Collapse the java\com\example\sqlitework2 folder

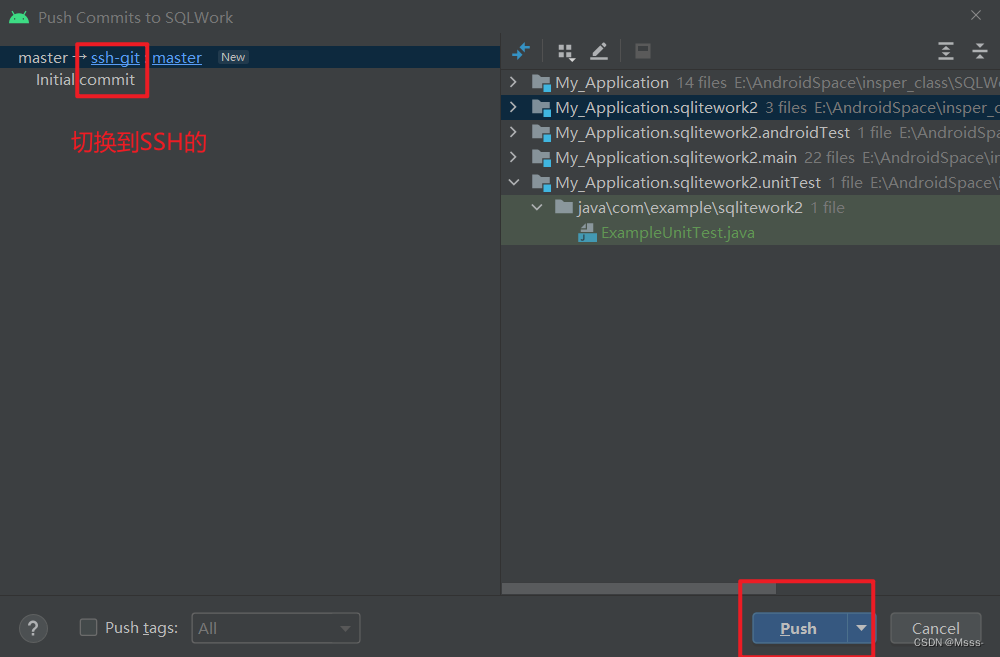pyautogui.click(x=537, y=207)
